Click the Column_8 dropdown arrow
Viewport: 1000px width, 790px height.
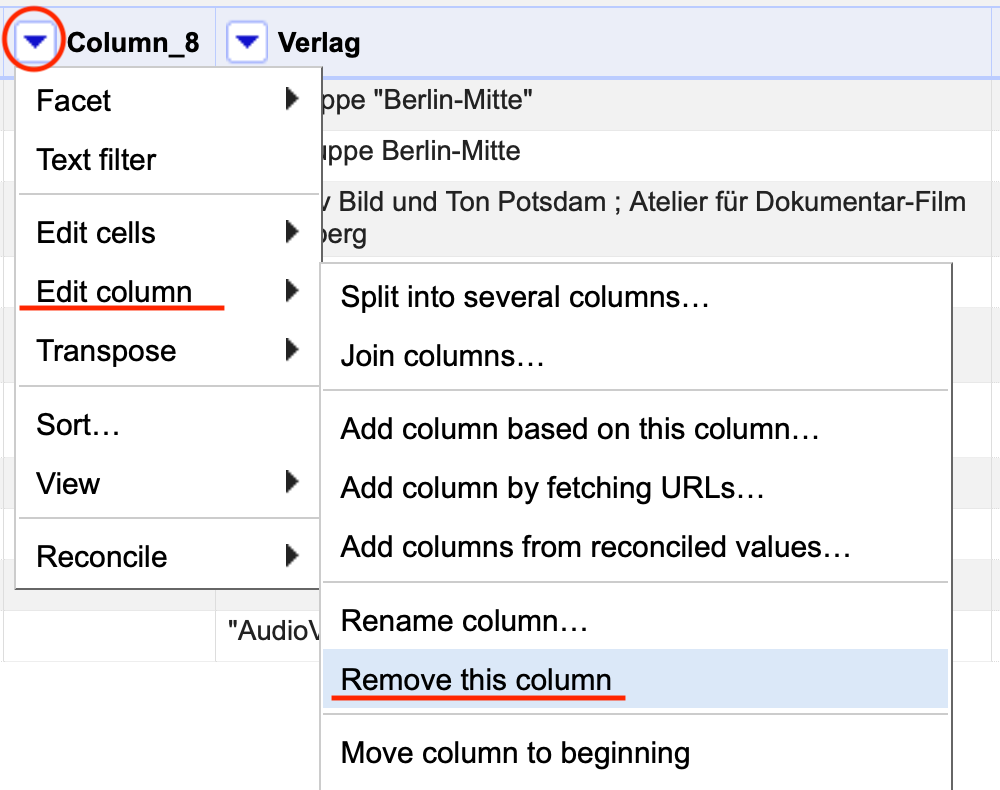point(36,42)
